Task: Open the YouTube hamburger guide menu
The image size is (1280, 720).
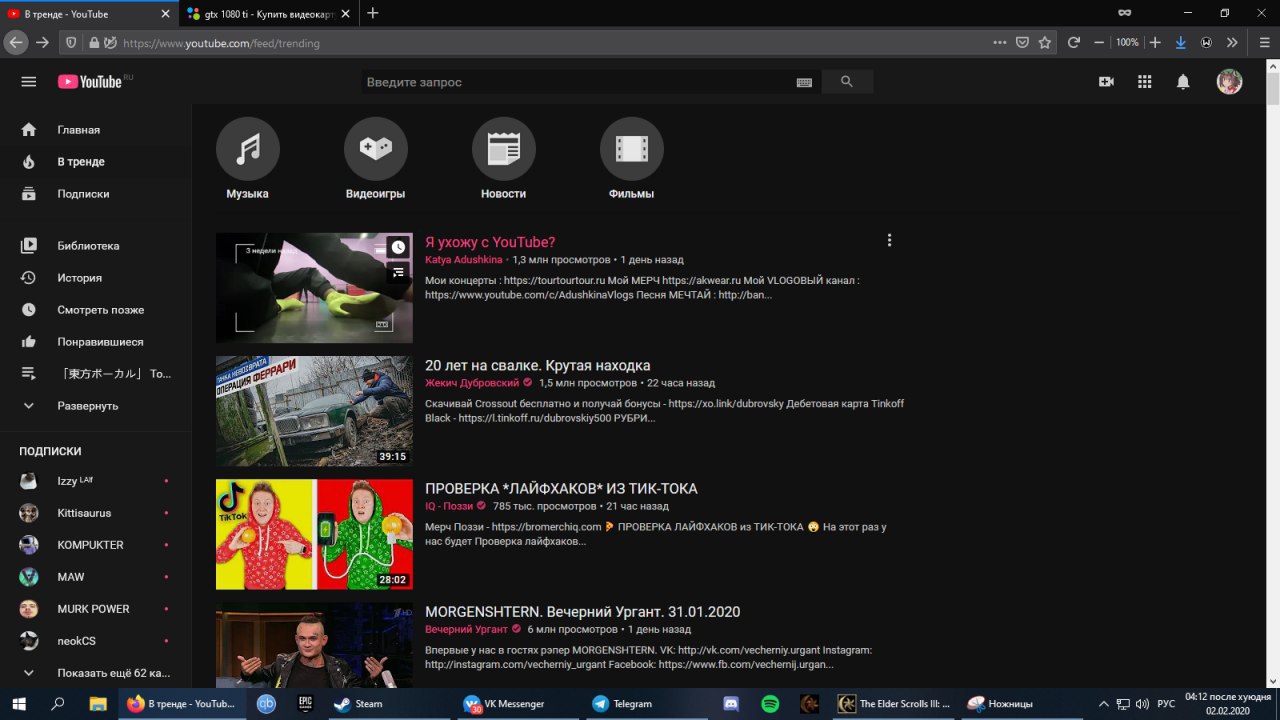Action: tap(28, 82)
